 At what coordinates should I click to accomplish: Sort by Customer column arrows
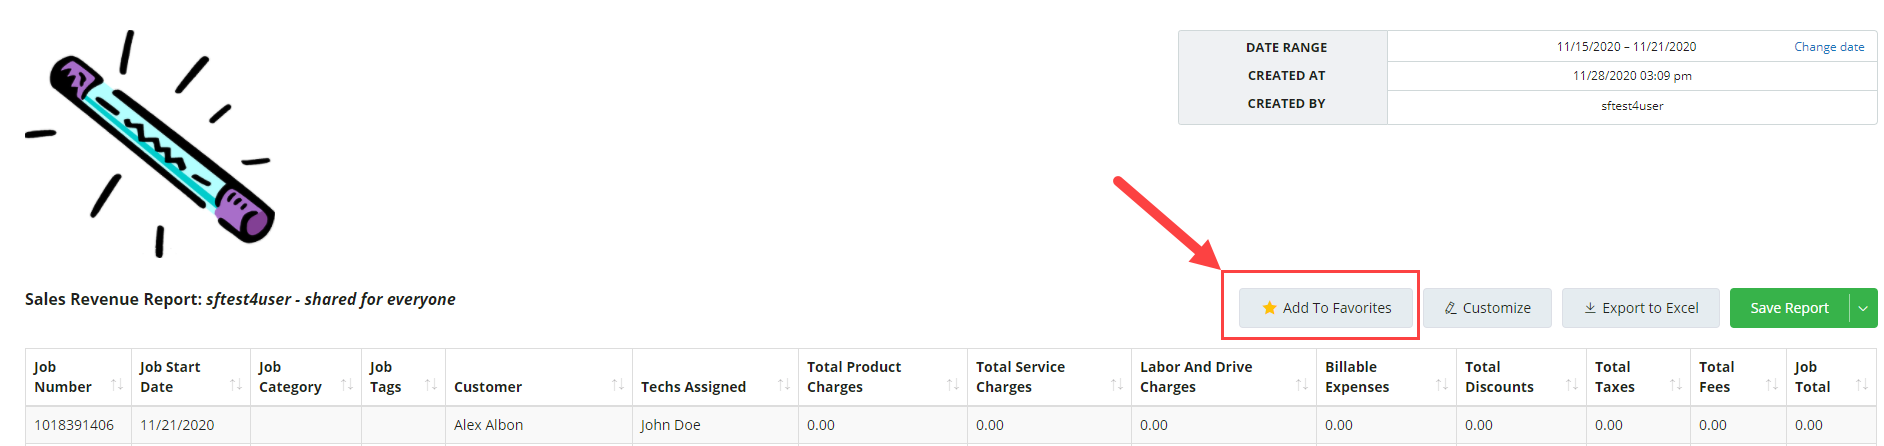618,385
